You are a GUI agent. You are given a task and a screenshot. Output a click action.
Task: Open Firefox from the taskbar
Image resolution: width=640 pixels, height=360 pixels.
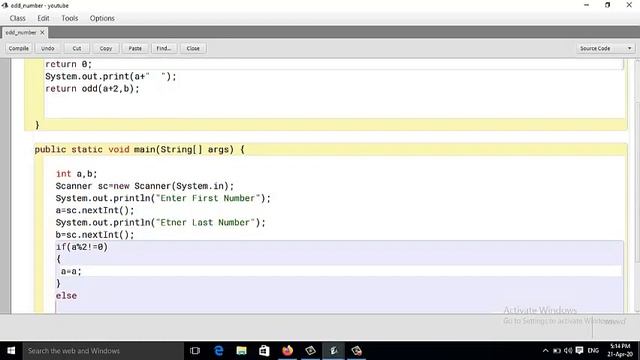click(288, 351)
